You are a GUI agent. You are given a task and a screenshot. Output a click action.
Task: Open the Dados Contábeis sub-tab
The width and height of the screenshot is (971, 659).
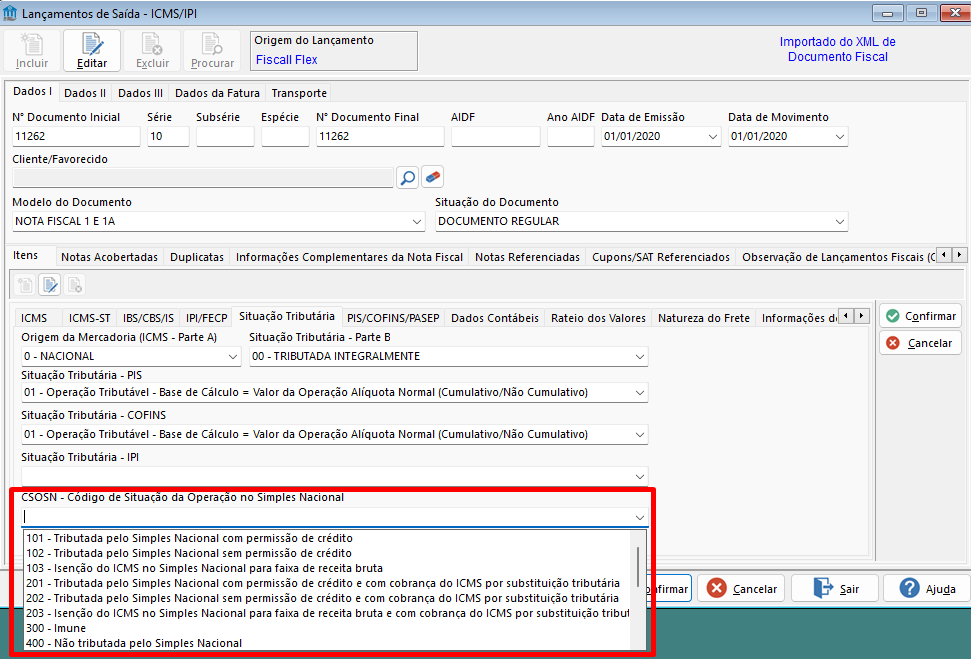coord(495,318)
